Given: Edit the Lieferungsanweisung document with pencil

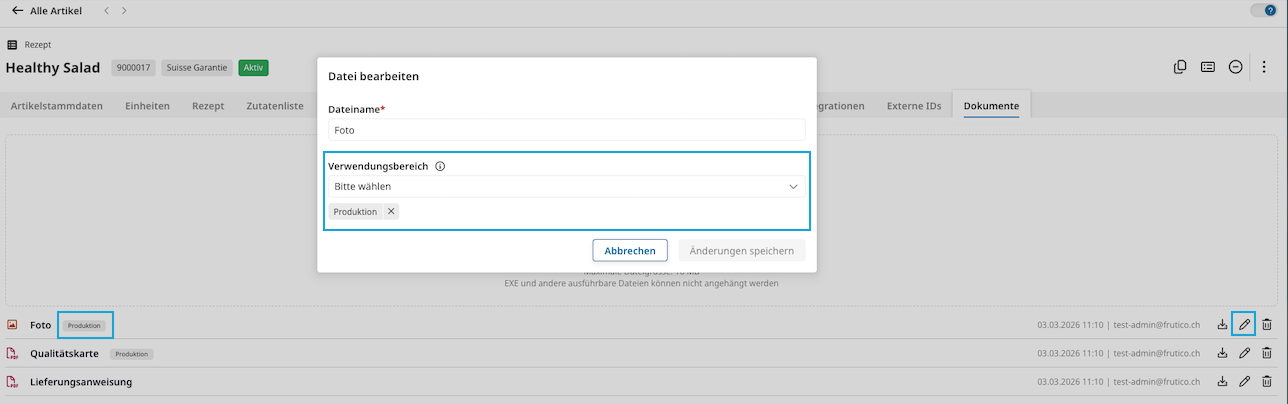Looking at the screenshot, I should tap(1244, 381).
